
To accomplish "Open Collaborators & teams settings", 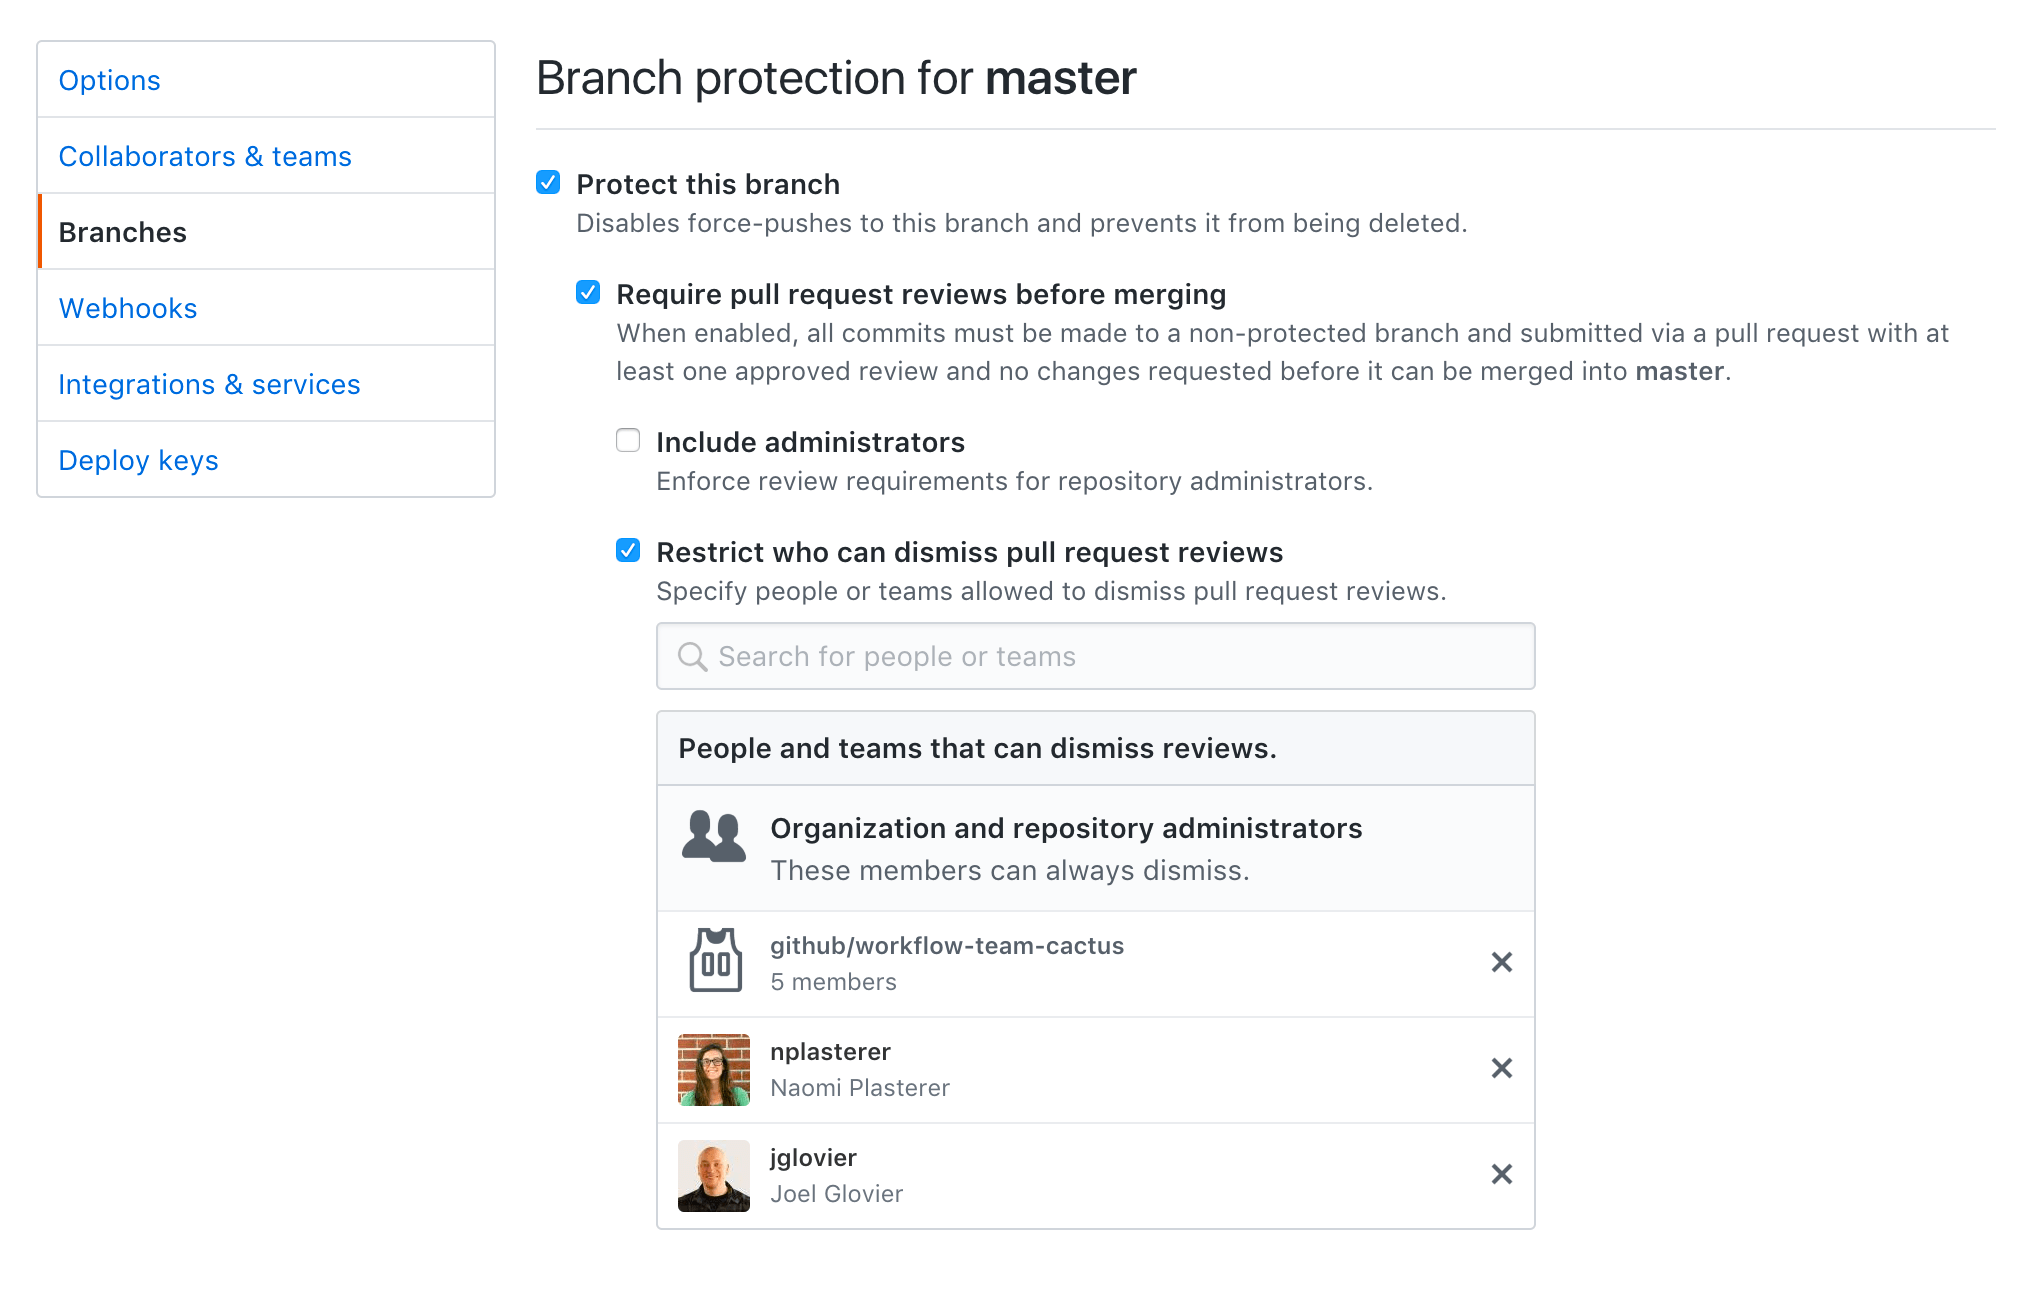I will (x=207, y=156).
